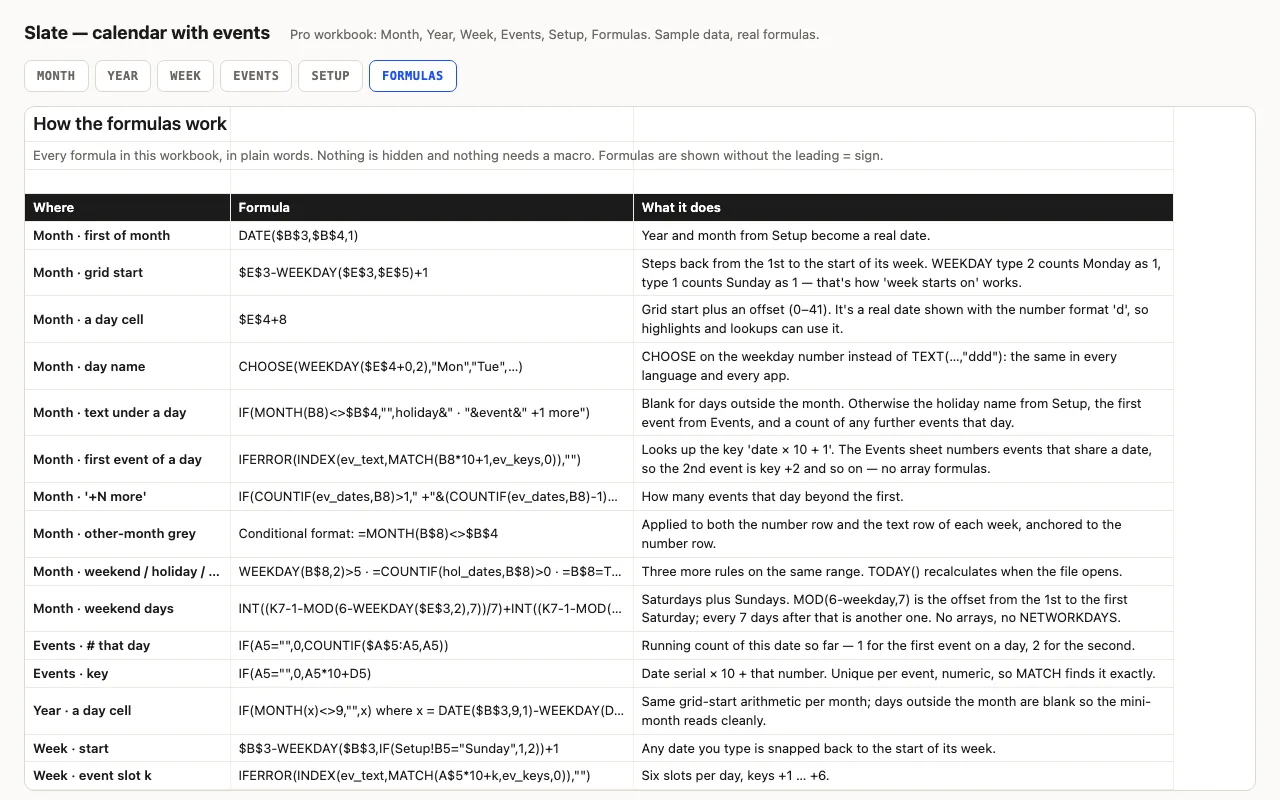Select the 'Month · grid start' cell
This screenshot has height=800, width=1280.
(x=128, y=272)
